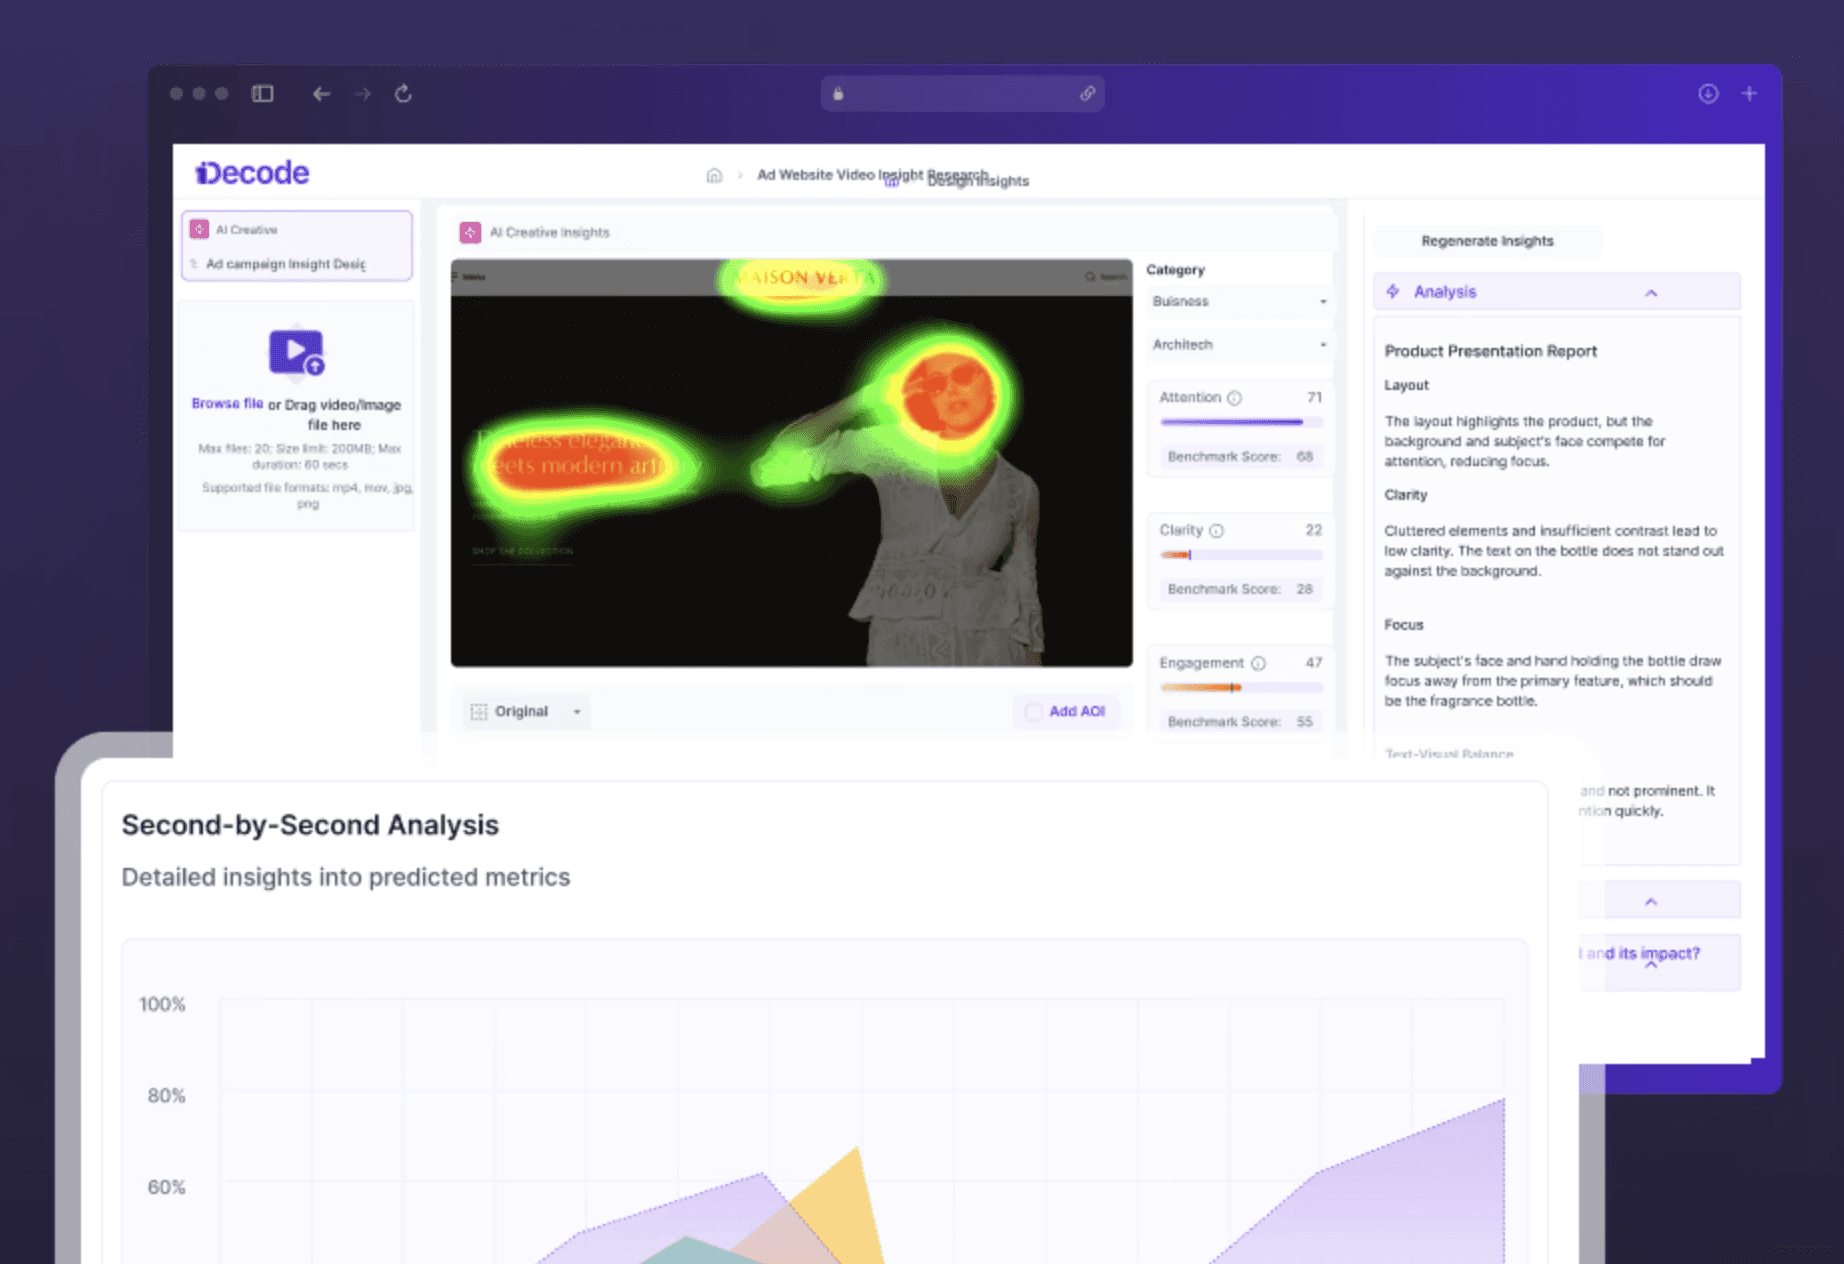Click the Clarity score bar
The width and height of the screenshot is (1844, 1264).
tap(1241, 555)
